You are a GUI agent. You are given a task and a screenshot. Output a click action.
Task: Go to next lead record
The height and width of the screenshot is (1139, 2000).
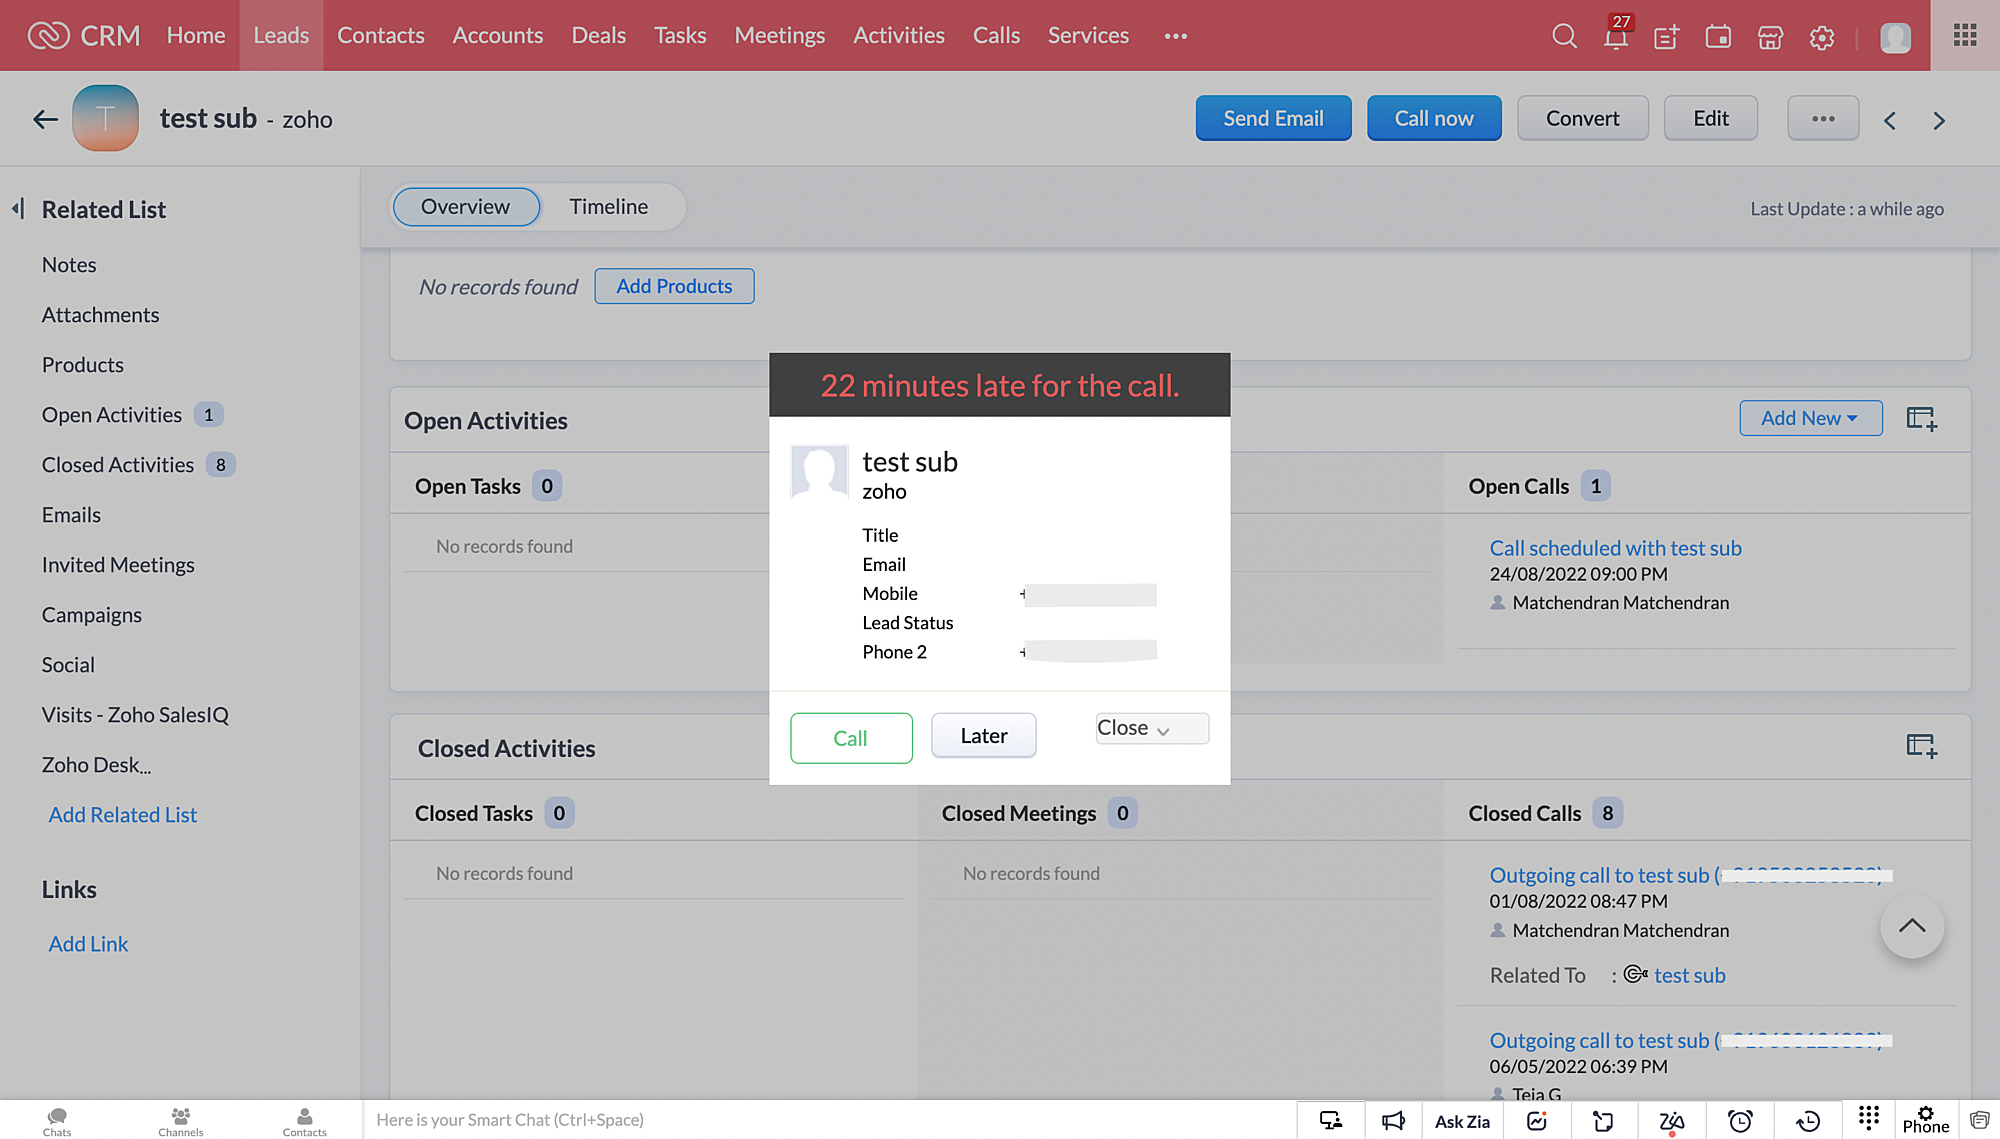1939,121
